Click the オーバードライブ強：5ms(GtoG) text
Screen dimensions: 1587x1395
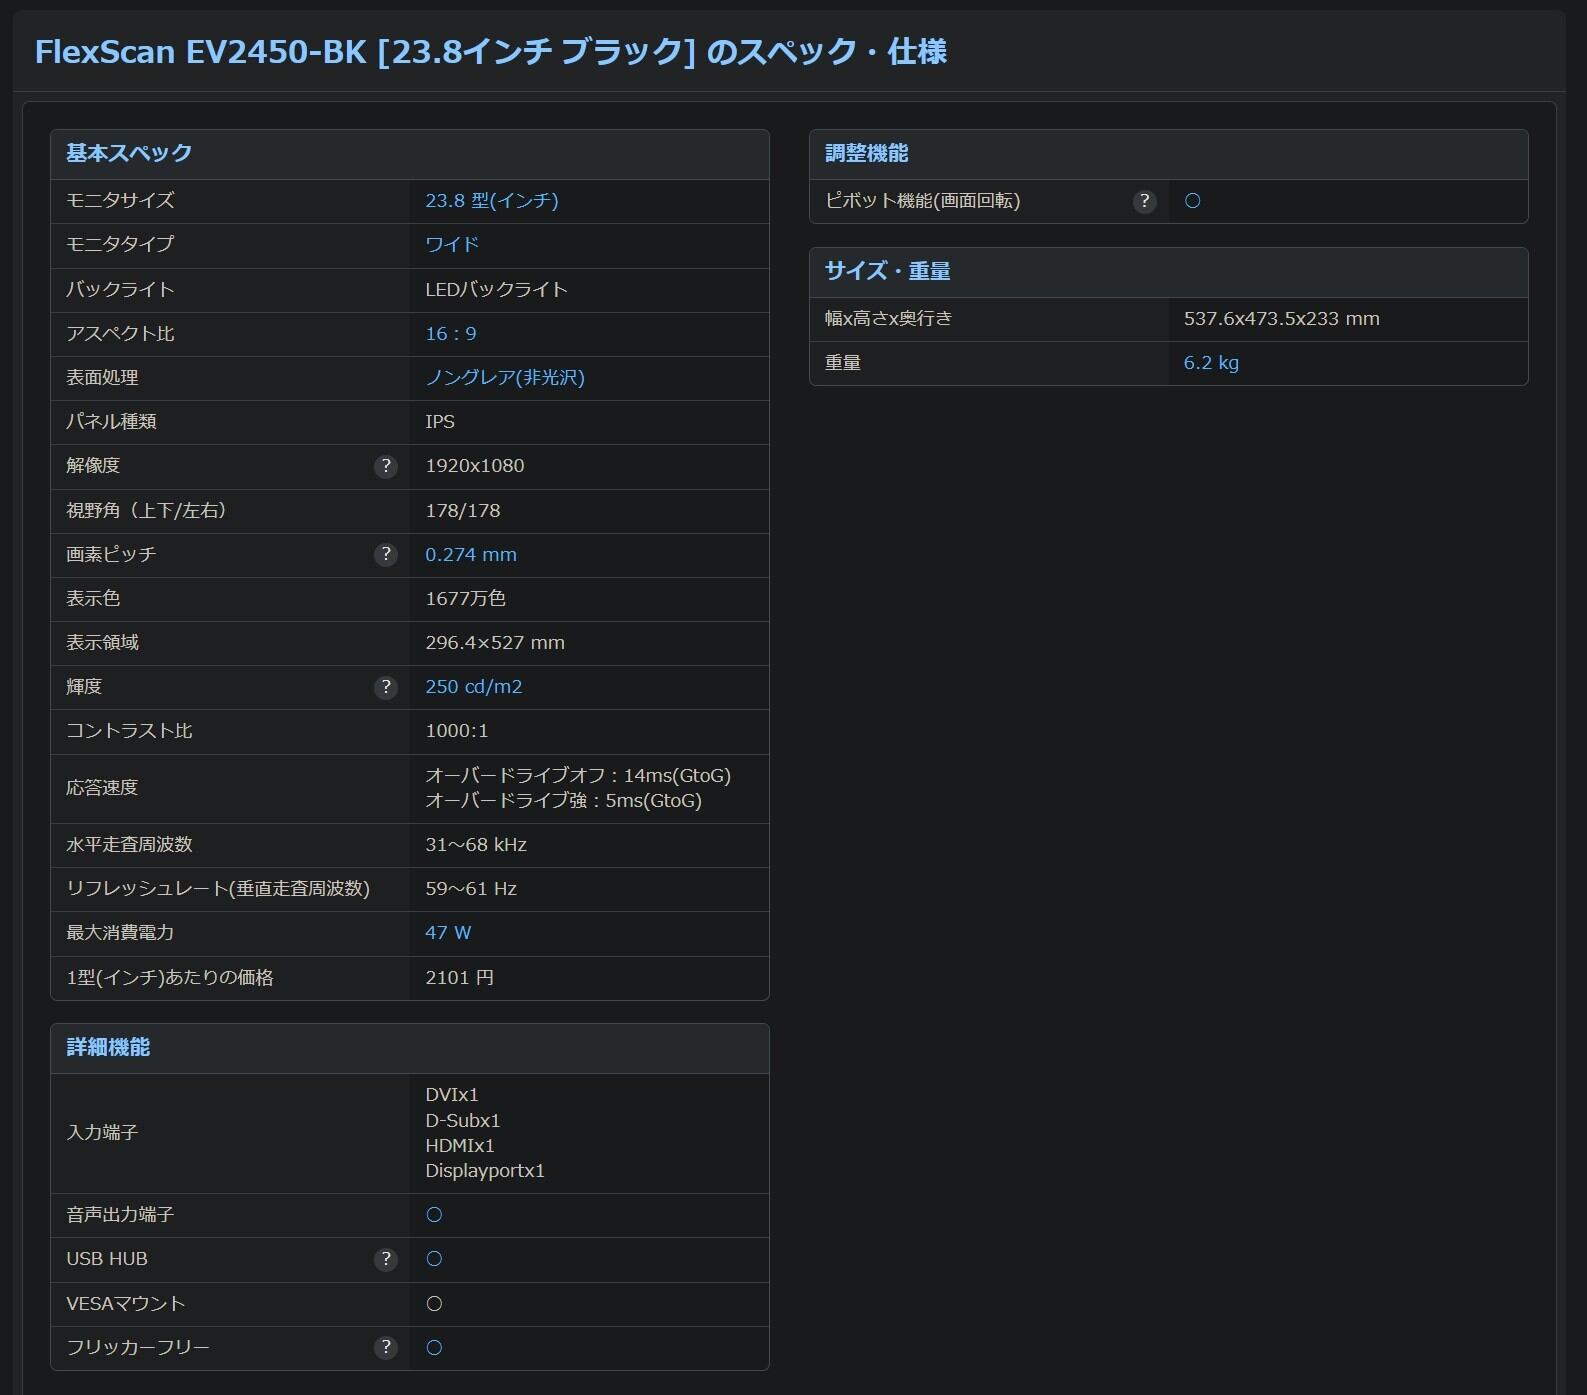click(x=564, y=801)
